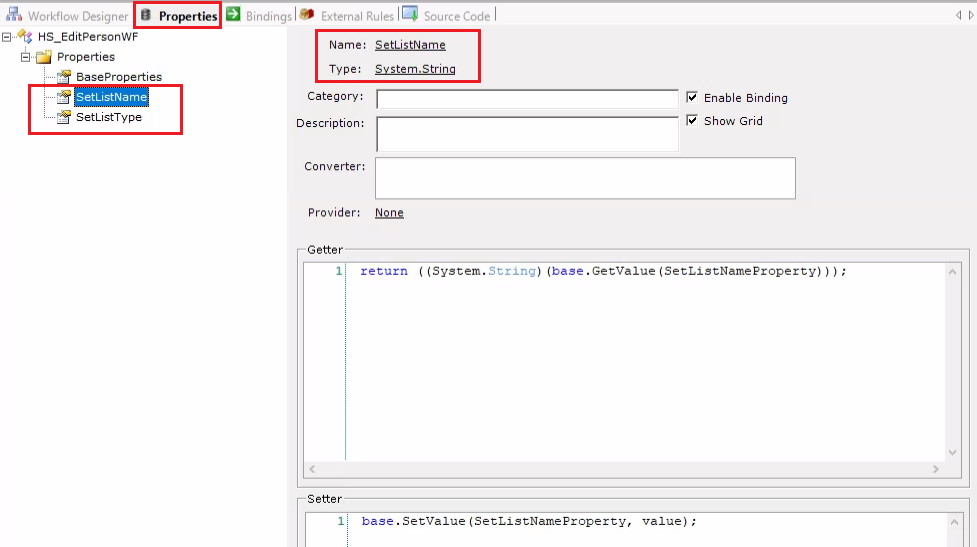Focus the Category input field
977x547 pixels.
(527, 98)
